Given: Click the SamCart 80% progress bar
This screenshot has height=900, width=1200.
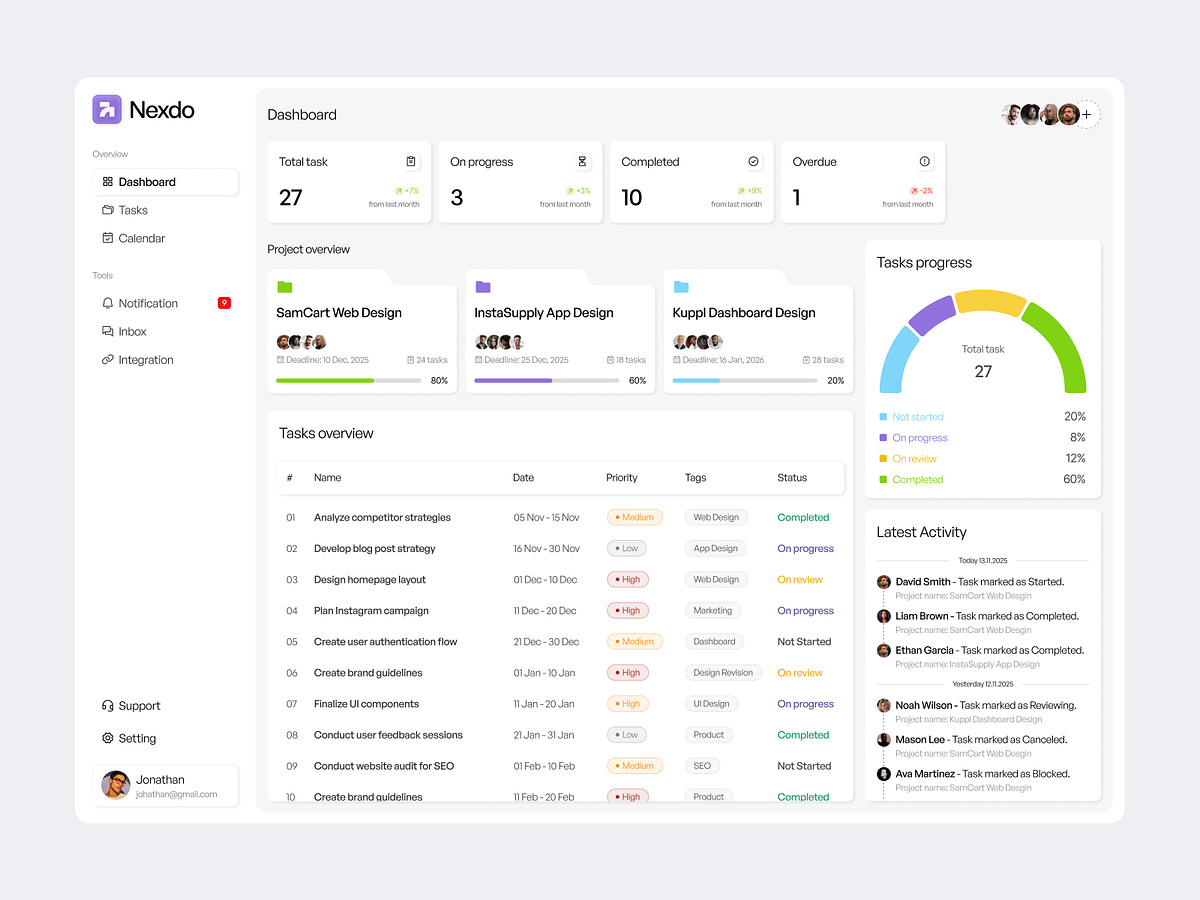Looking at the screenshot, I should click(x=348, y=381).
